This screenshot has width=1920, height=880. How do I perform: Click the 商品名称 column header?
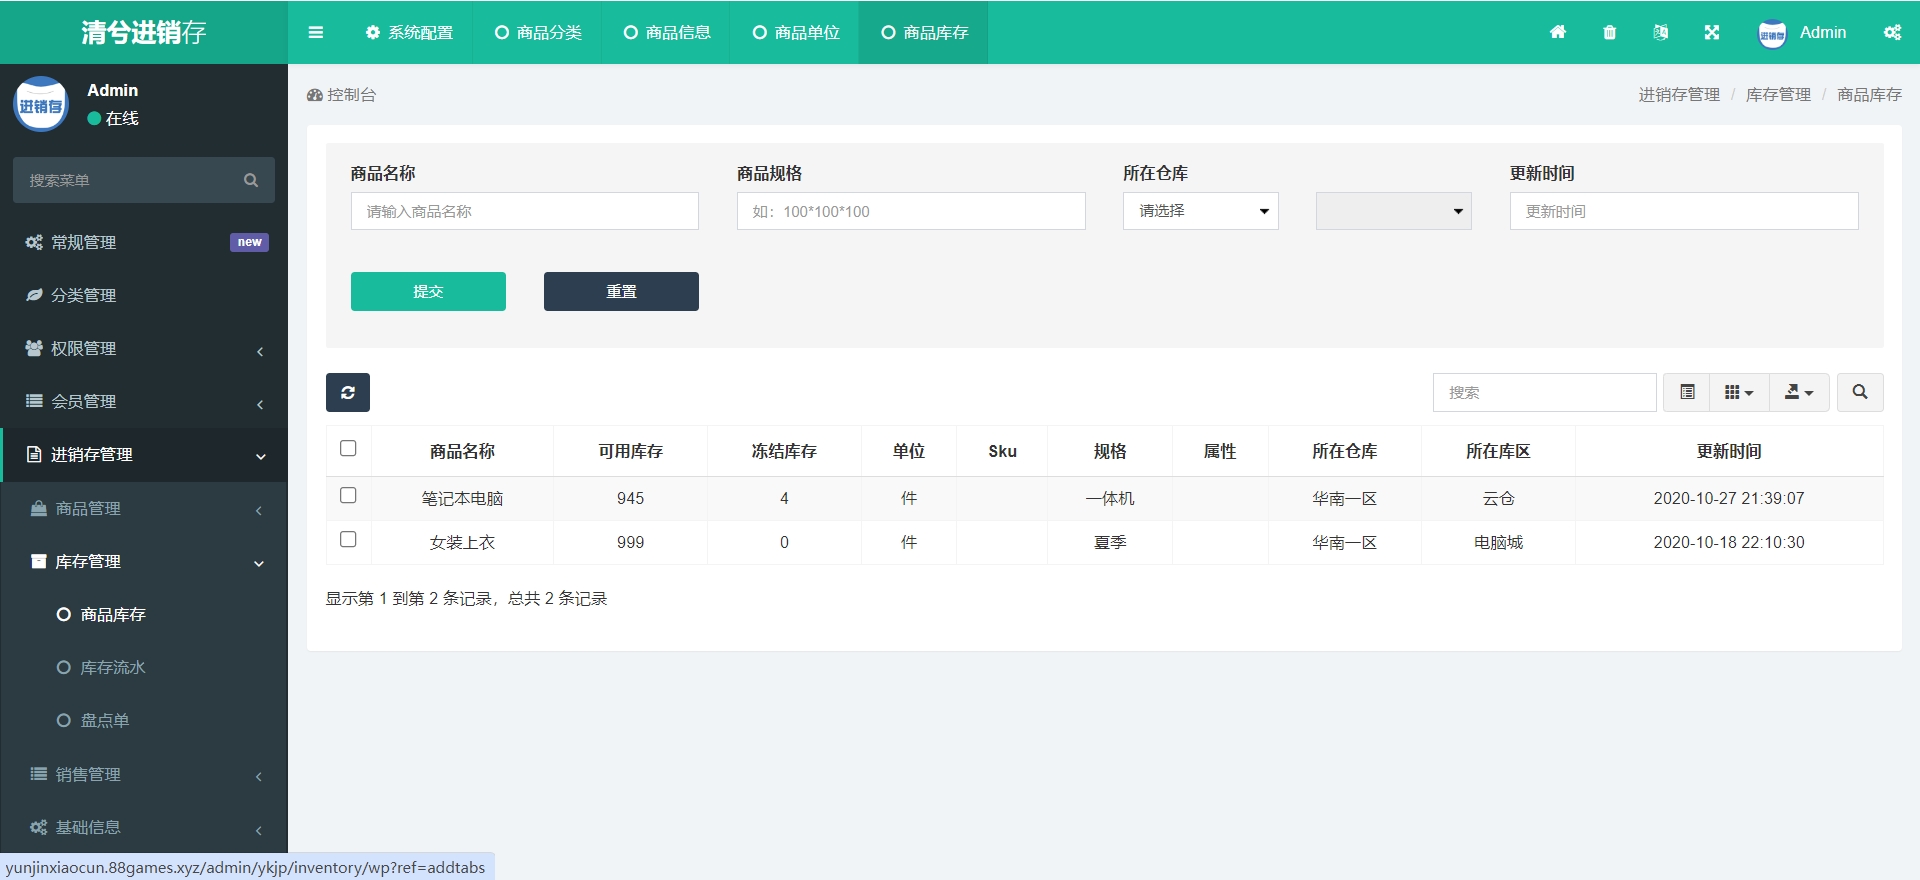[462, 451]
